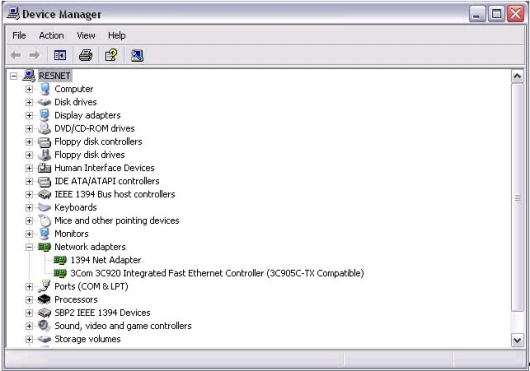Click the Storage volumes icon
Viewport: 530px width, 371px height.
tap(44, 339)
